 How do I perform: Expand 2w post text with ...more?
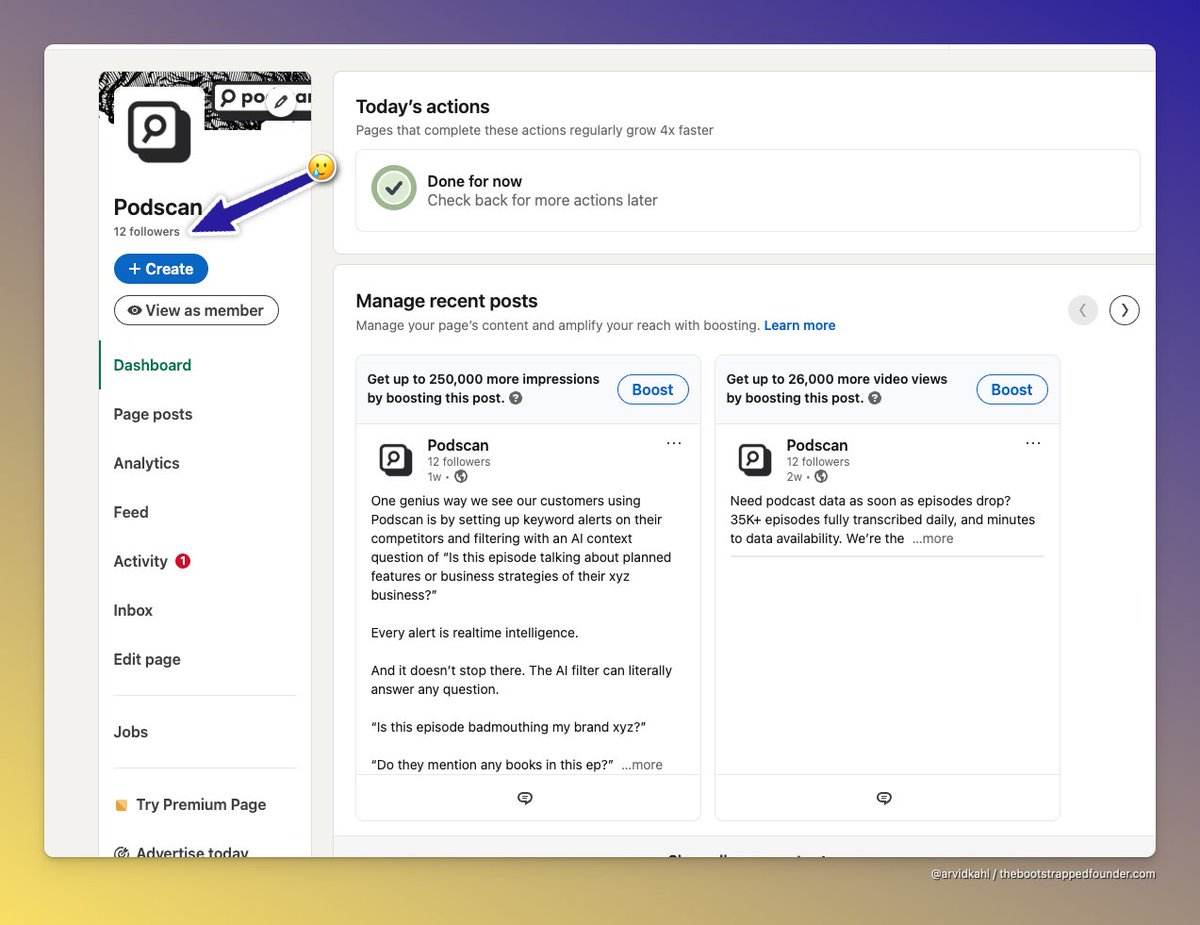pos(933,538)
